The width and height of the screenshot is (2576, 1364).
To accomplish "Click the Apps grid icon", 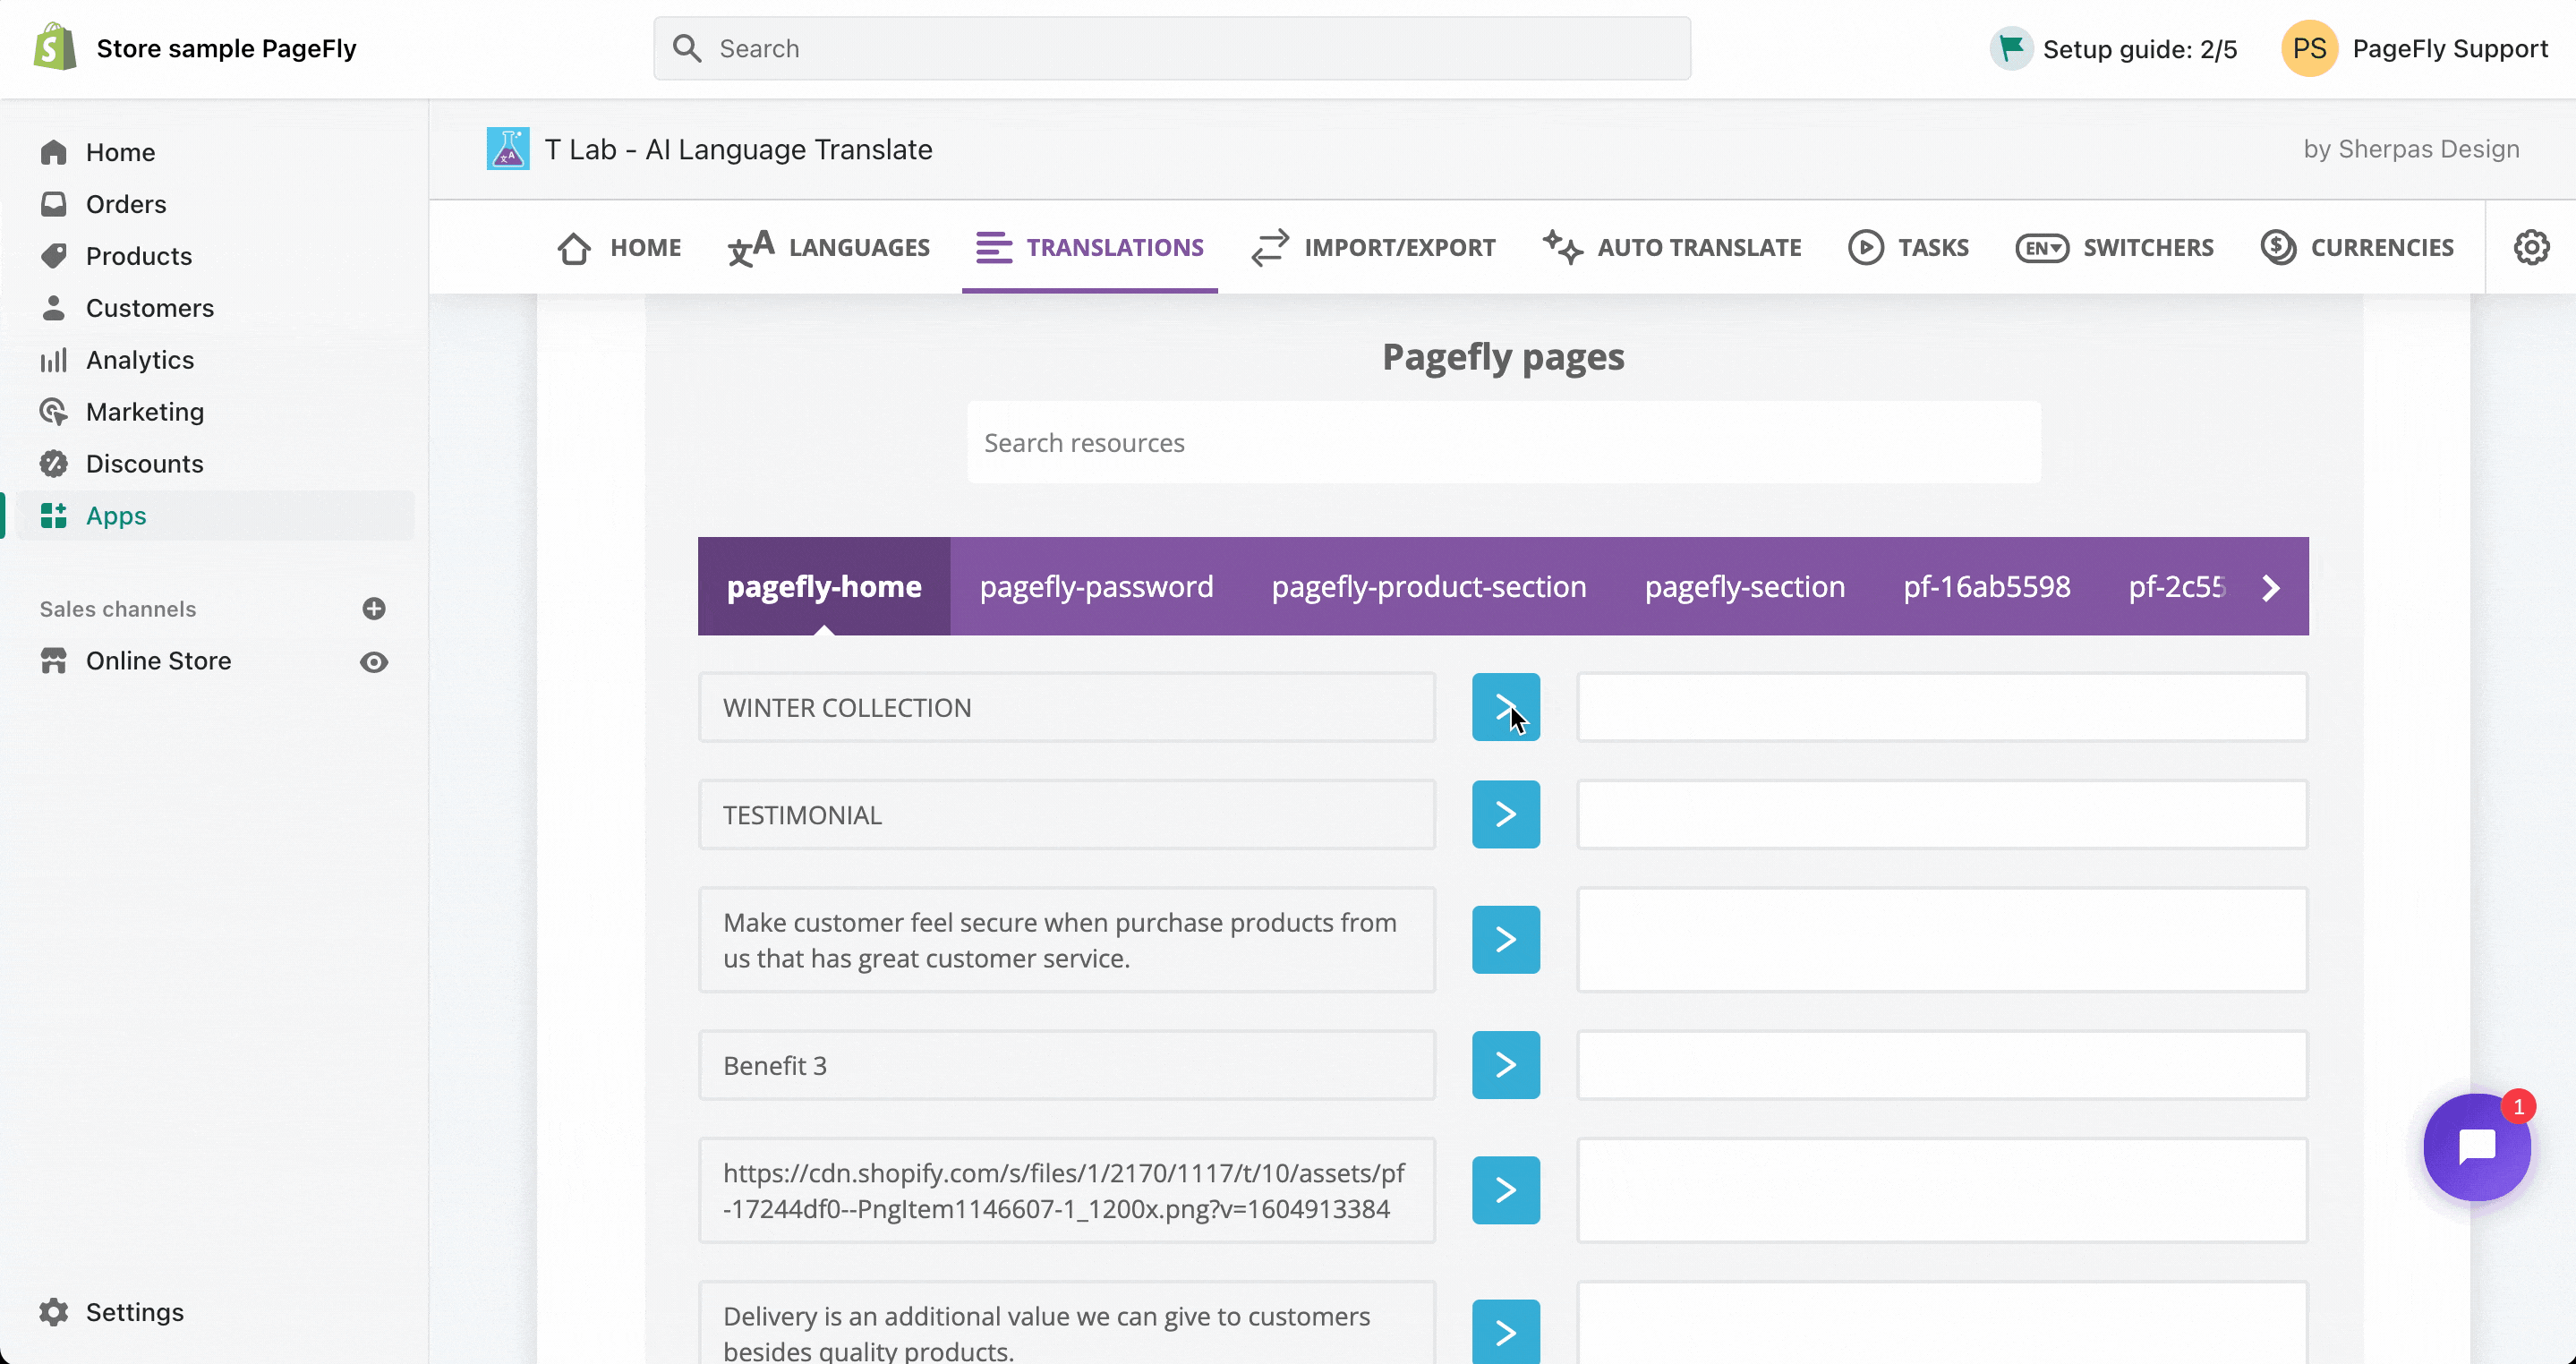I will pyautogui.click(x=54, y=516).
